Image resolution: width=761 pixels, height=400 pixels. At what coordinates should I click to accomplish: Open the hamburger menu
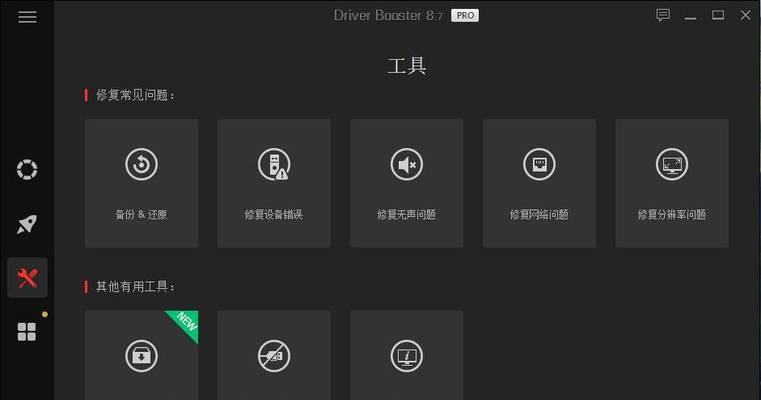27,17
